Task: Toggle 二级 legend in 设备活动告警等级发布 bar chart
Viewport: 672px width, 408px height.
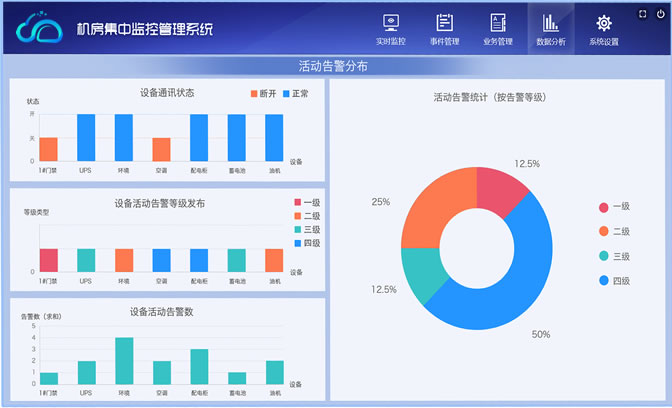Action: (307, 216)
